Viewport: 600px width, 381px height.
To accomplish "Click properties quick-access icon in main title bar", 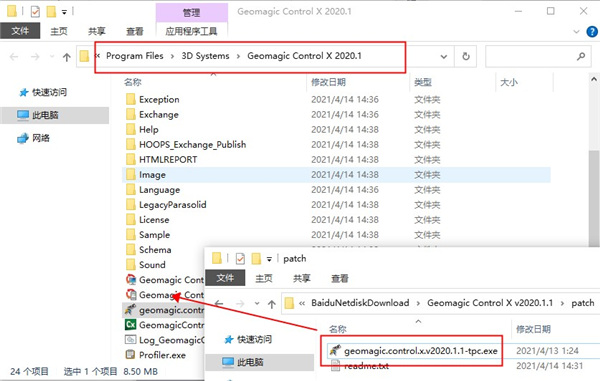I will [35, 12].
